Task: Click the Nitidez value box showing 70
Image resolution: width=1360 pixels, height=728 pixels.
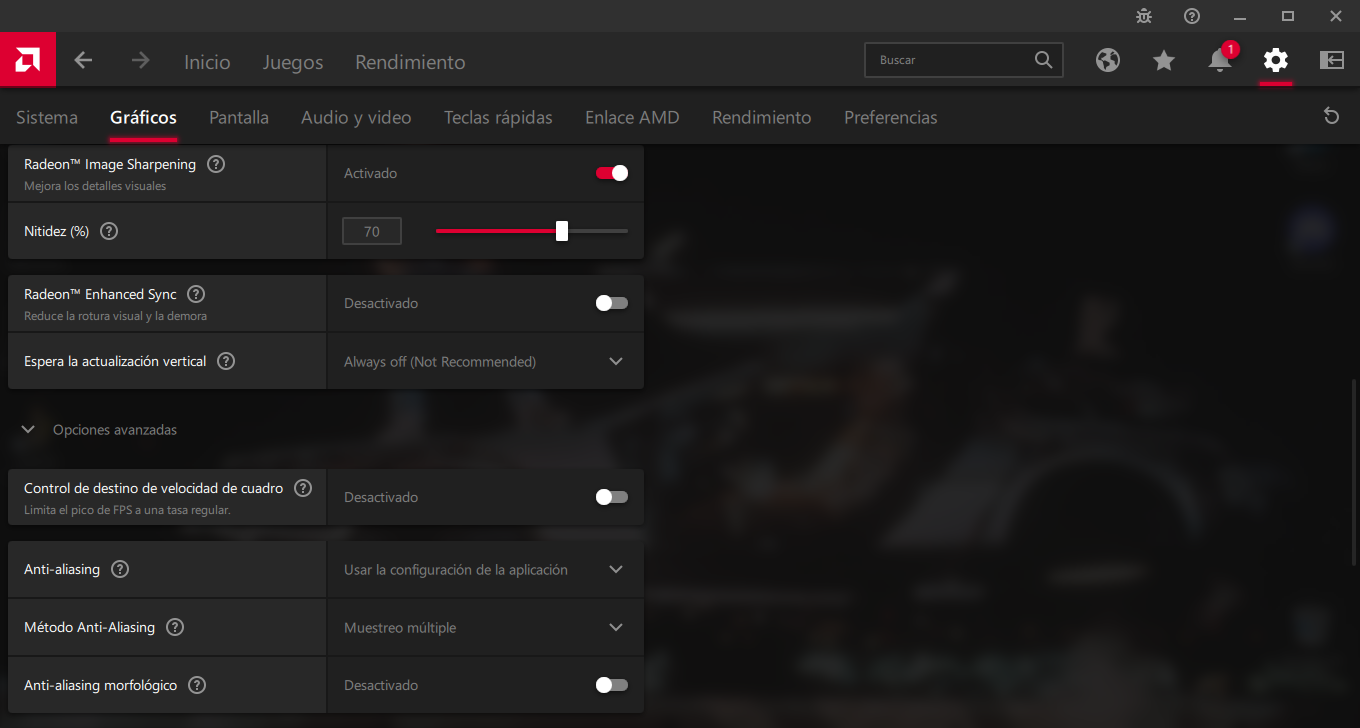Action: click(372, 231)
